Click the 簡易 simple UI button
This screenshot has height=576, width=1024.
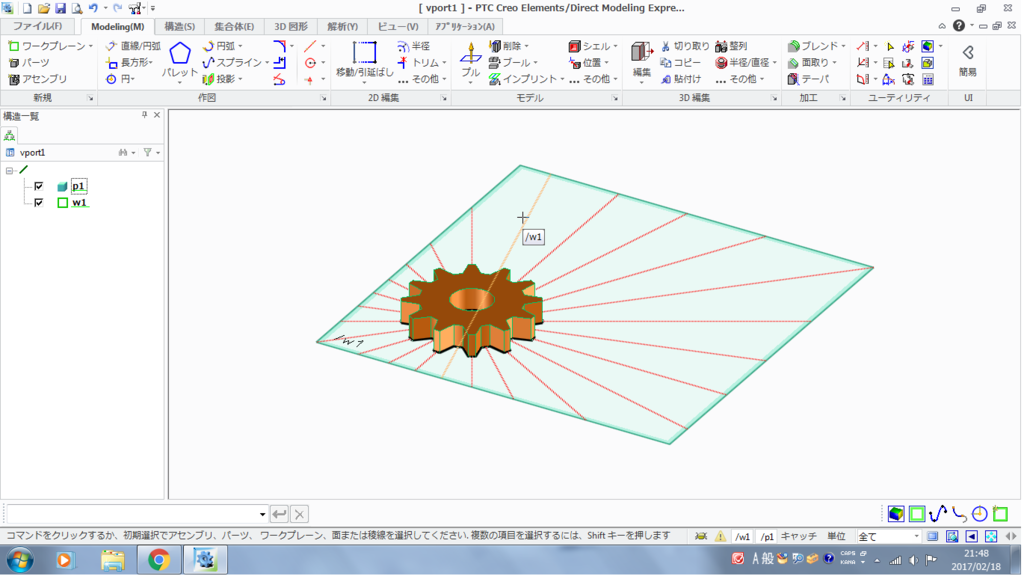click(968, 61)
